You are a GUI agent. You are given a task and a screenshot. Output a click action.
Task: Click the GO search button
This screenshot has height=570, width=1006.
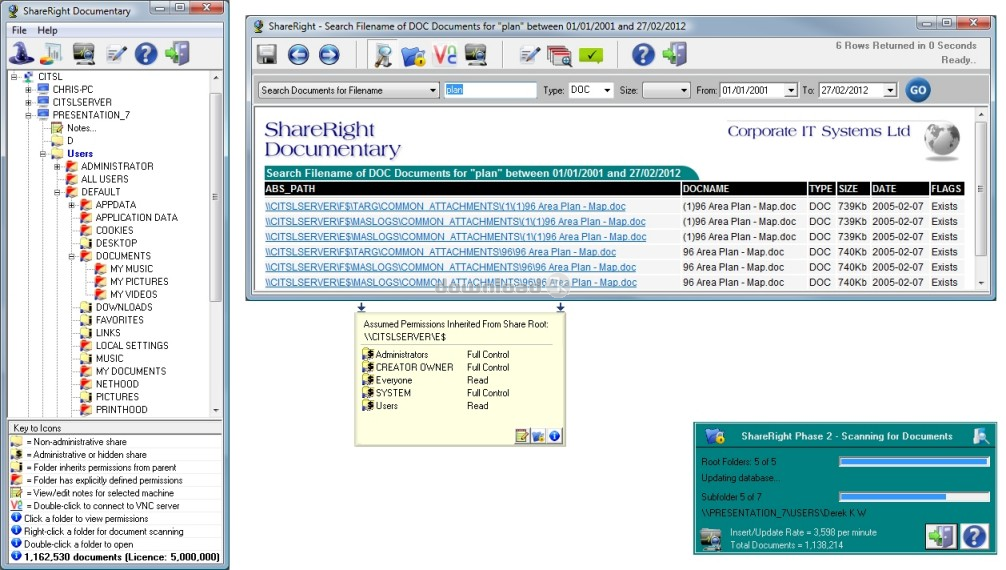pos(917,91)
